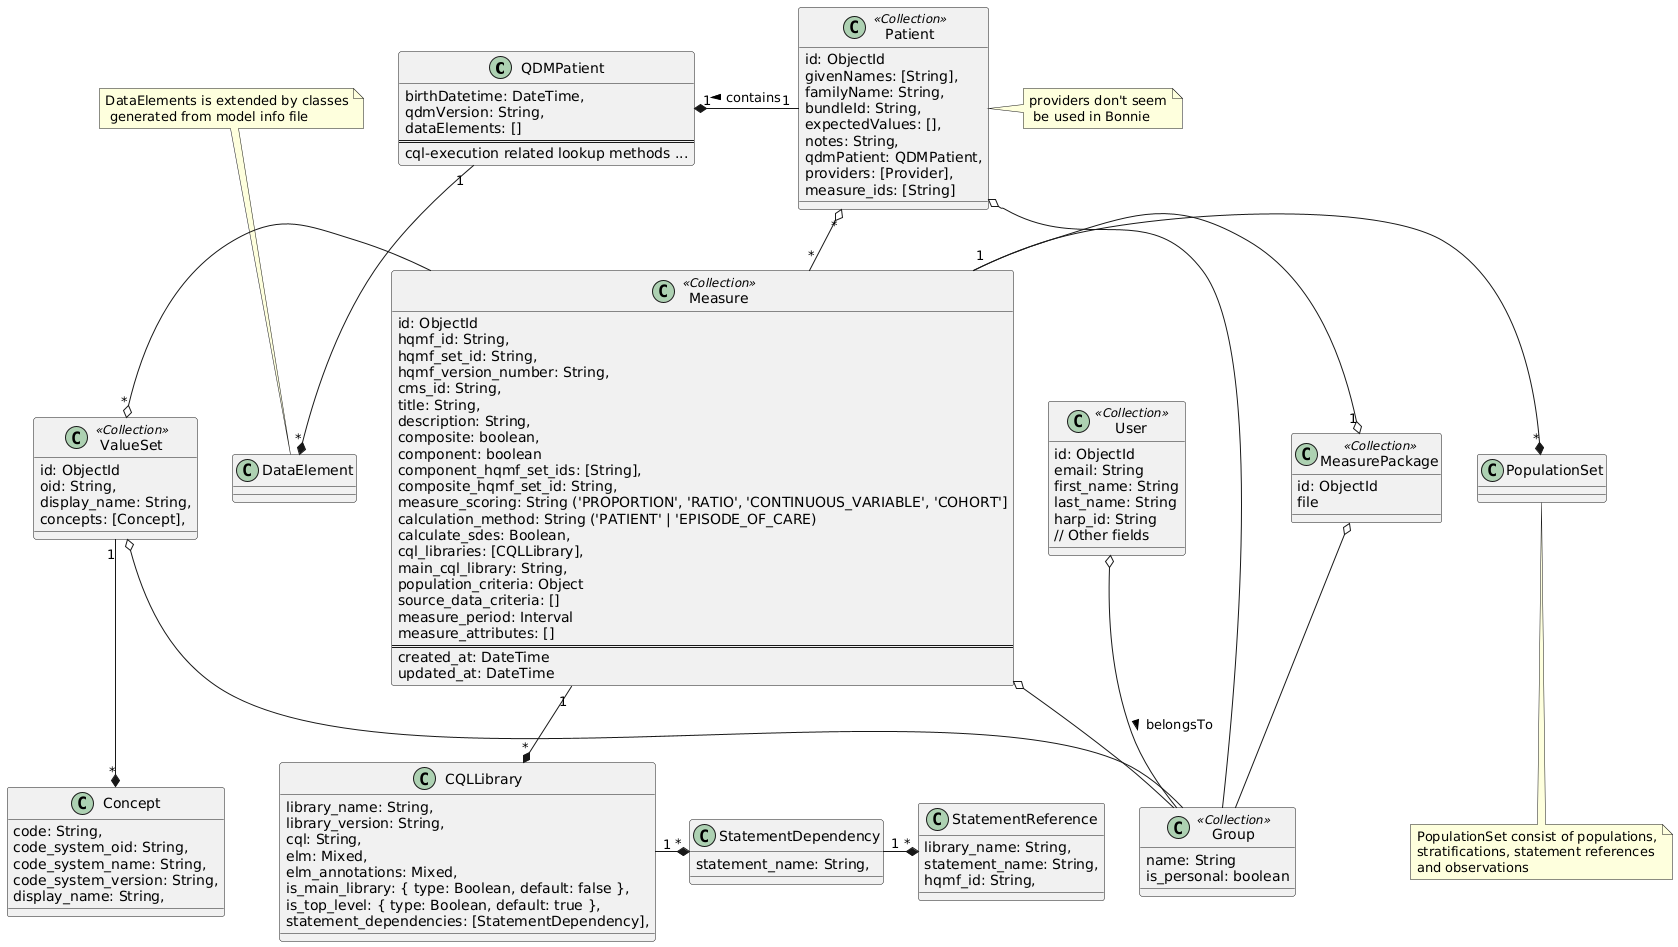Click the calculation_method field in Measure
This screenshot has height=947, width=1678.
pos(607,519)
